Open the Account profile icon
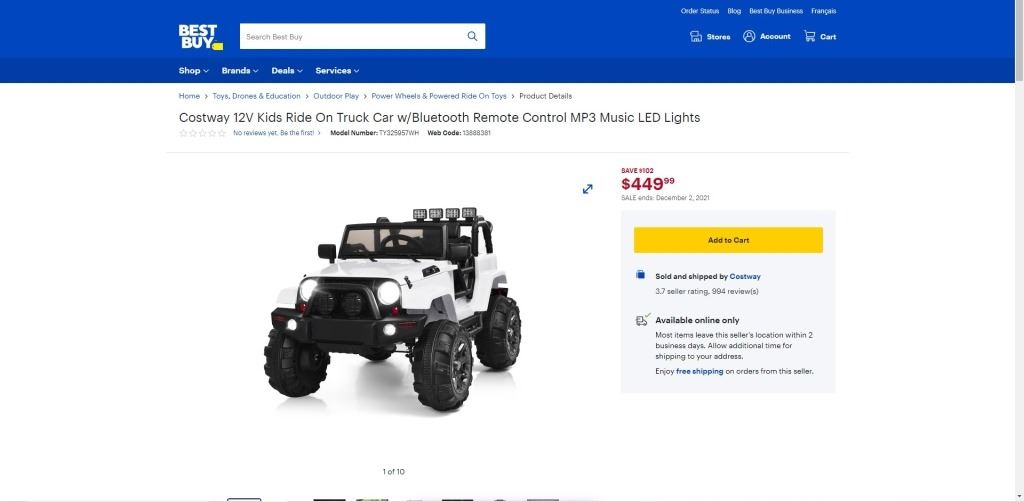Image resolution: width=1024 pixels, height=502 pixels. pyautogui.click(x=749, y=37)
